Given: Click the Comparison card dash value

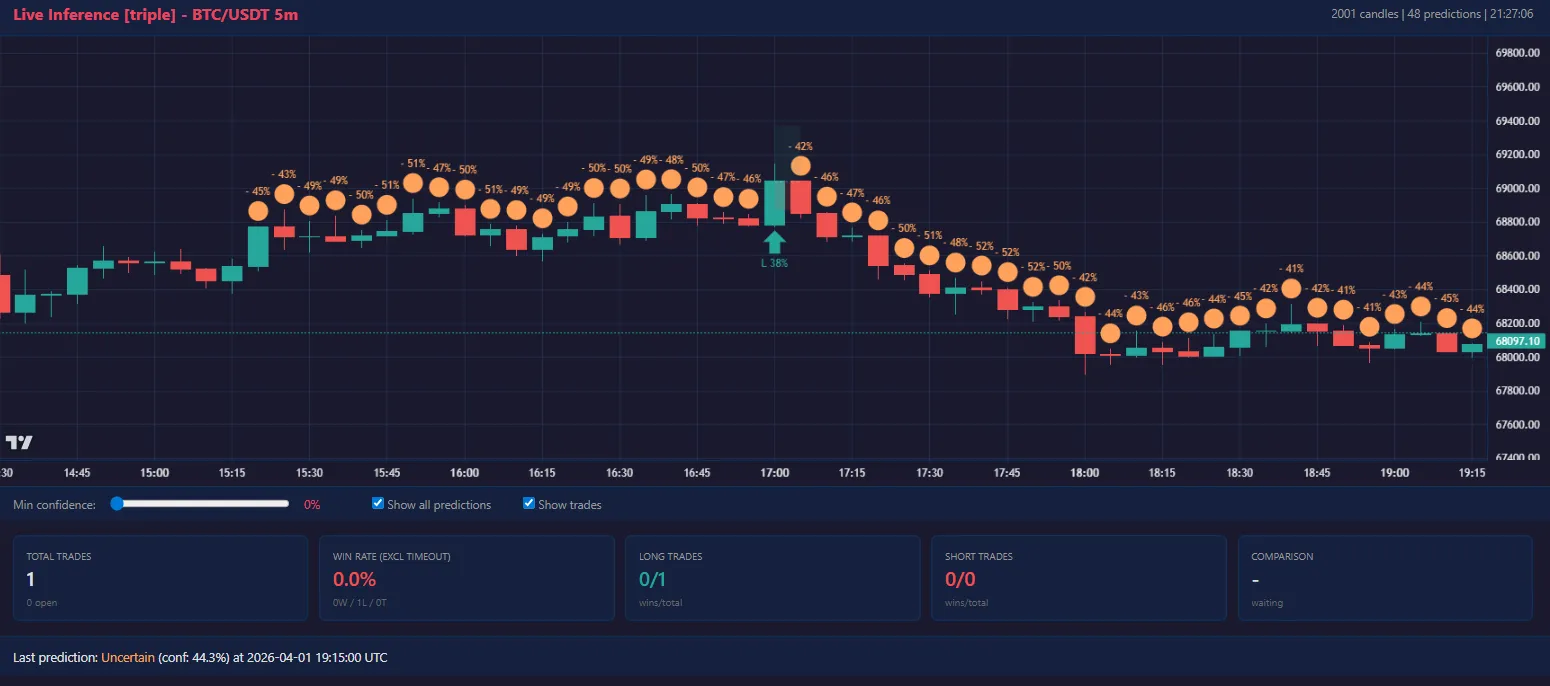Looking at the screenshot, I should click(x=1255, y=579).
